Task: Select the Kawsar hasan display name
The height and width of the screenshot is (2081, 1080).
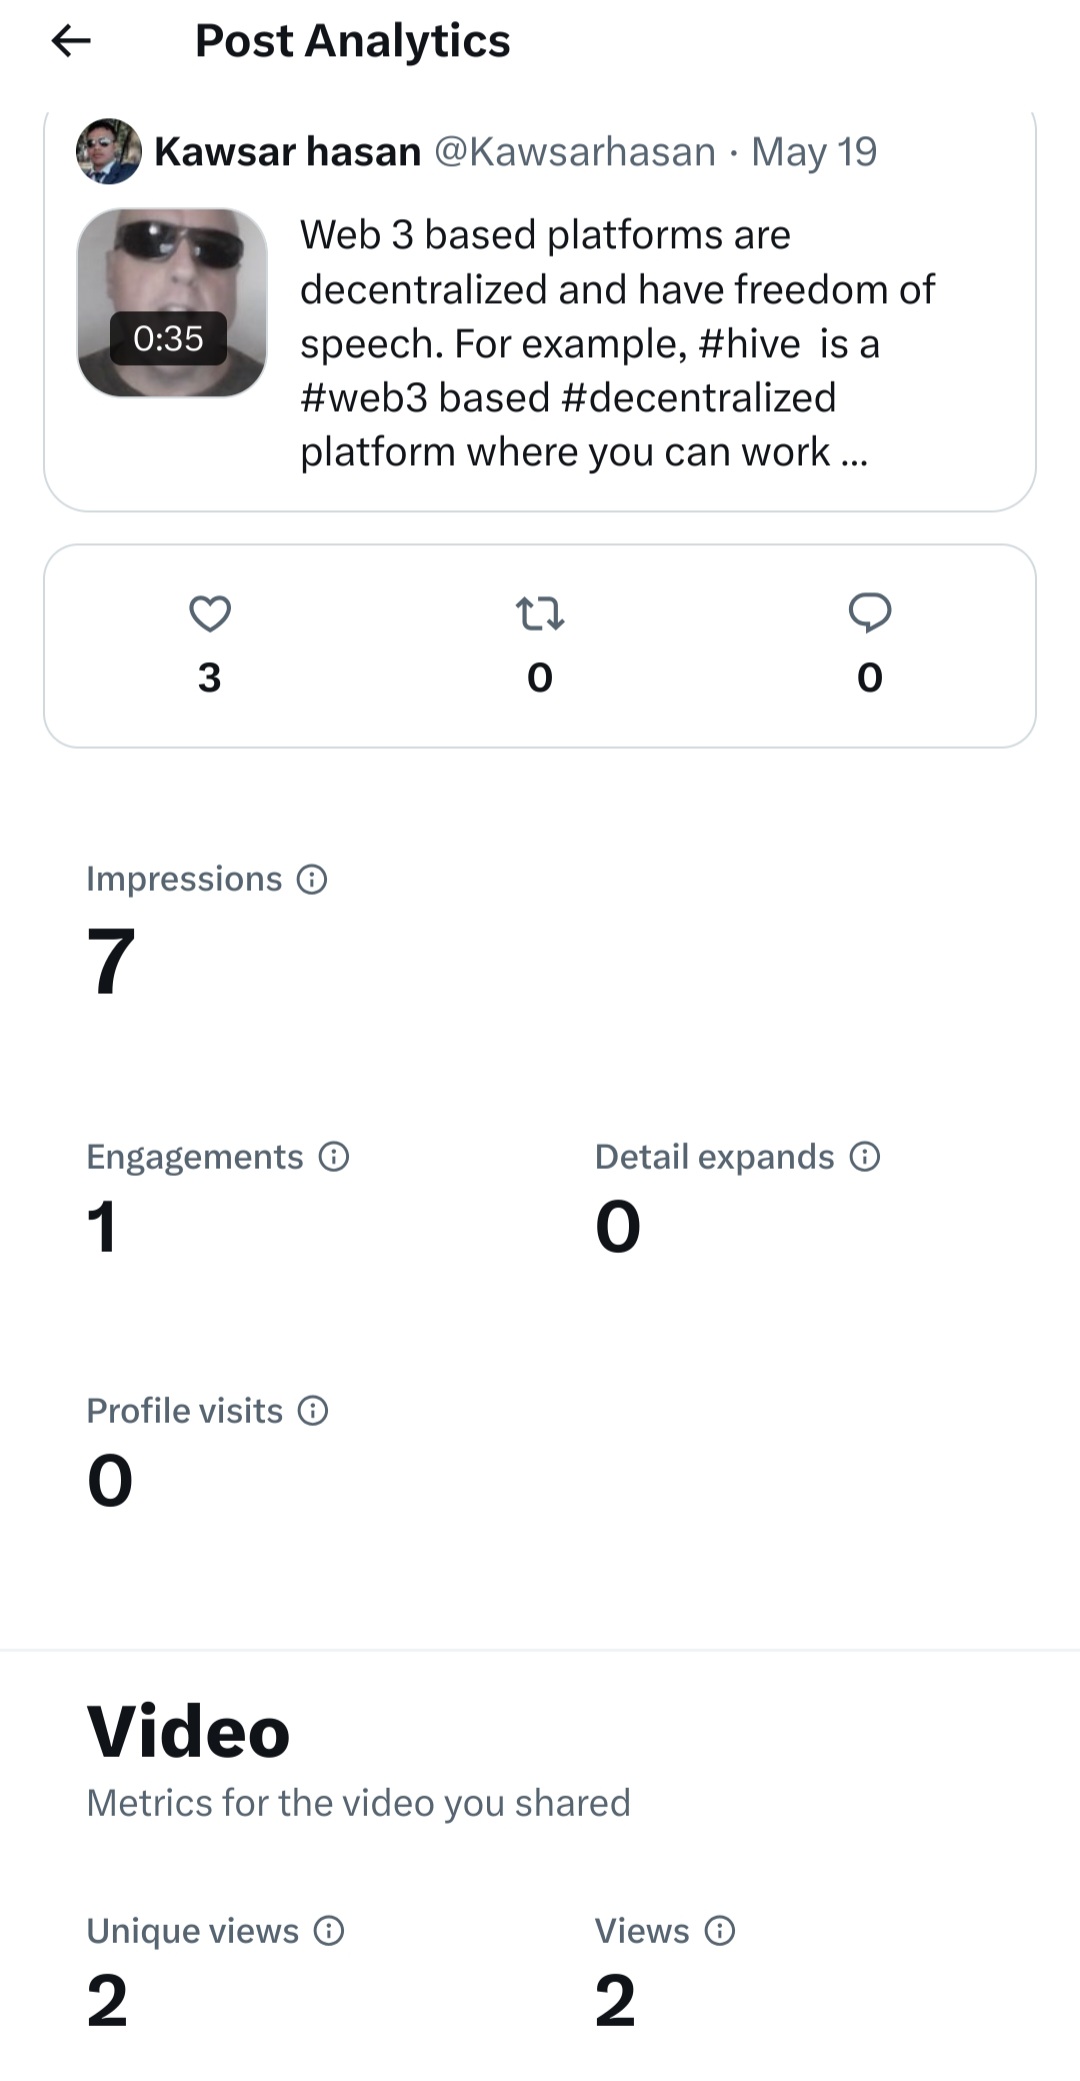Action: (x=288, y=152)
